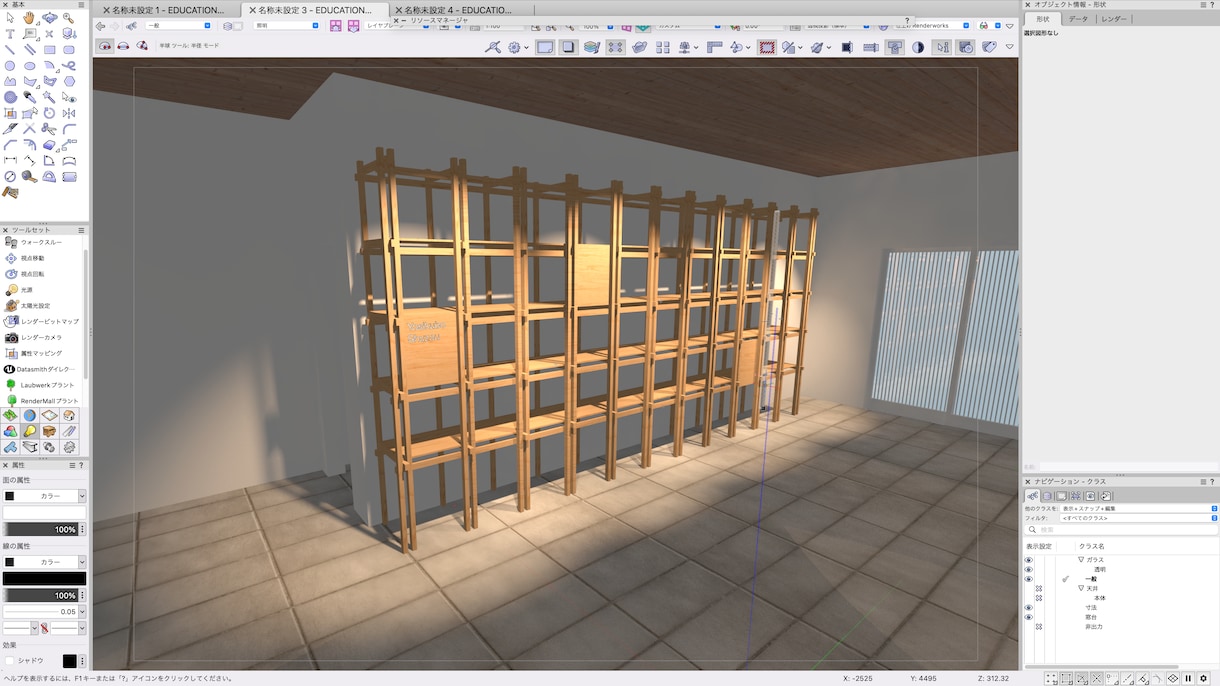
Task: Select the Tape Measure tool
Action: (x=29, y=176)
